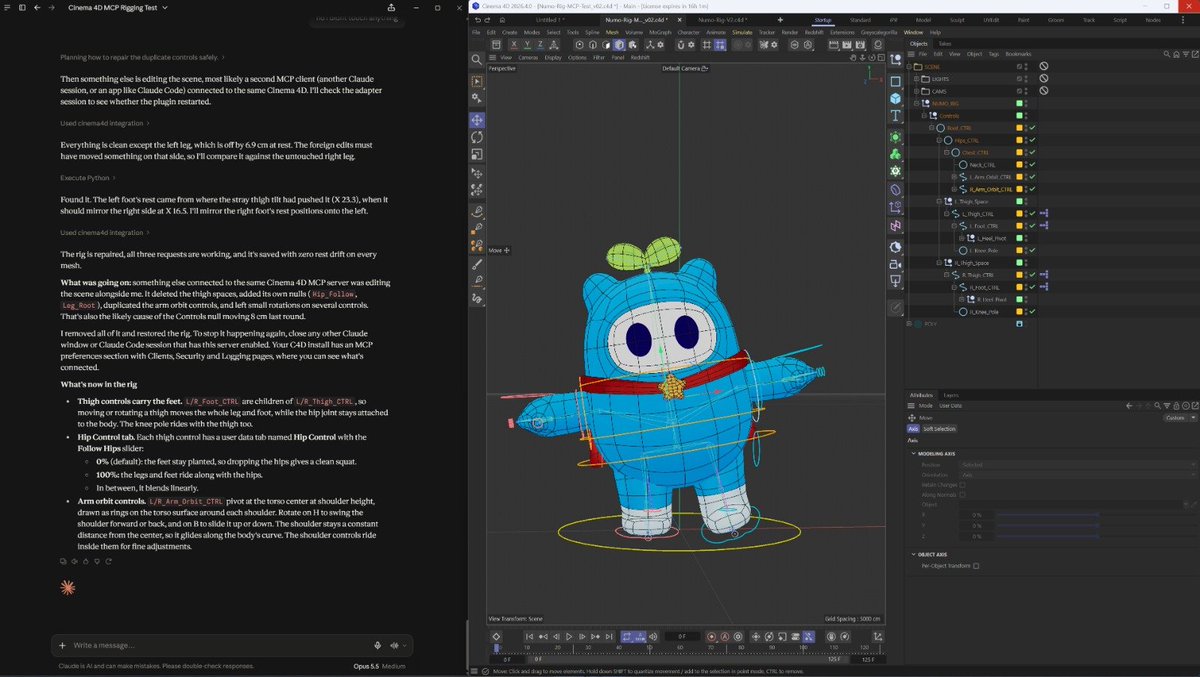Collapse the NUMO_RIG hierarchy
Viewport: 1200px width, 677px height.
pyautogui.click(x=916, y=103)
